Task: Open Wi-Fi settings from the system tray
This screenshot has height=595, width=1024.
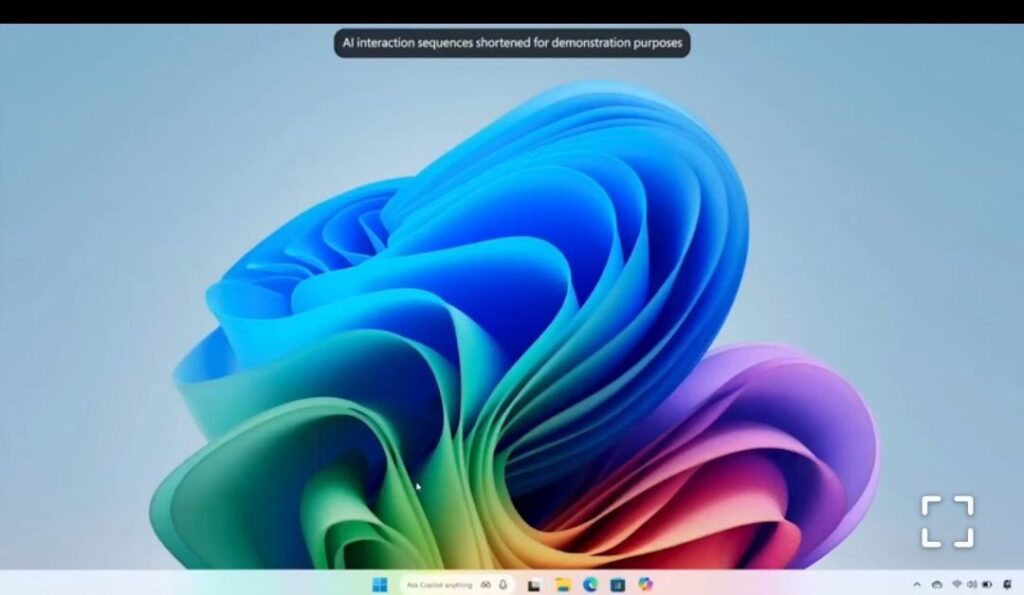Action: click(x=957, y=583)
